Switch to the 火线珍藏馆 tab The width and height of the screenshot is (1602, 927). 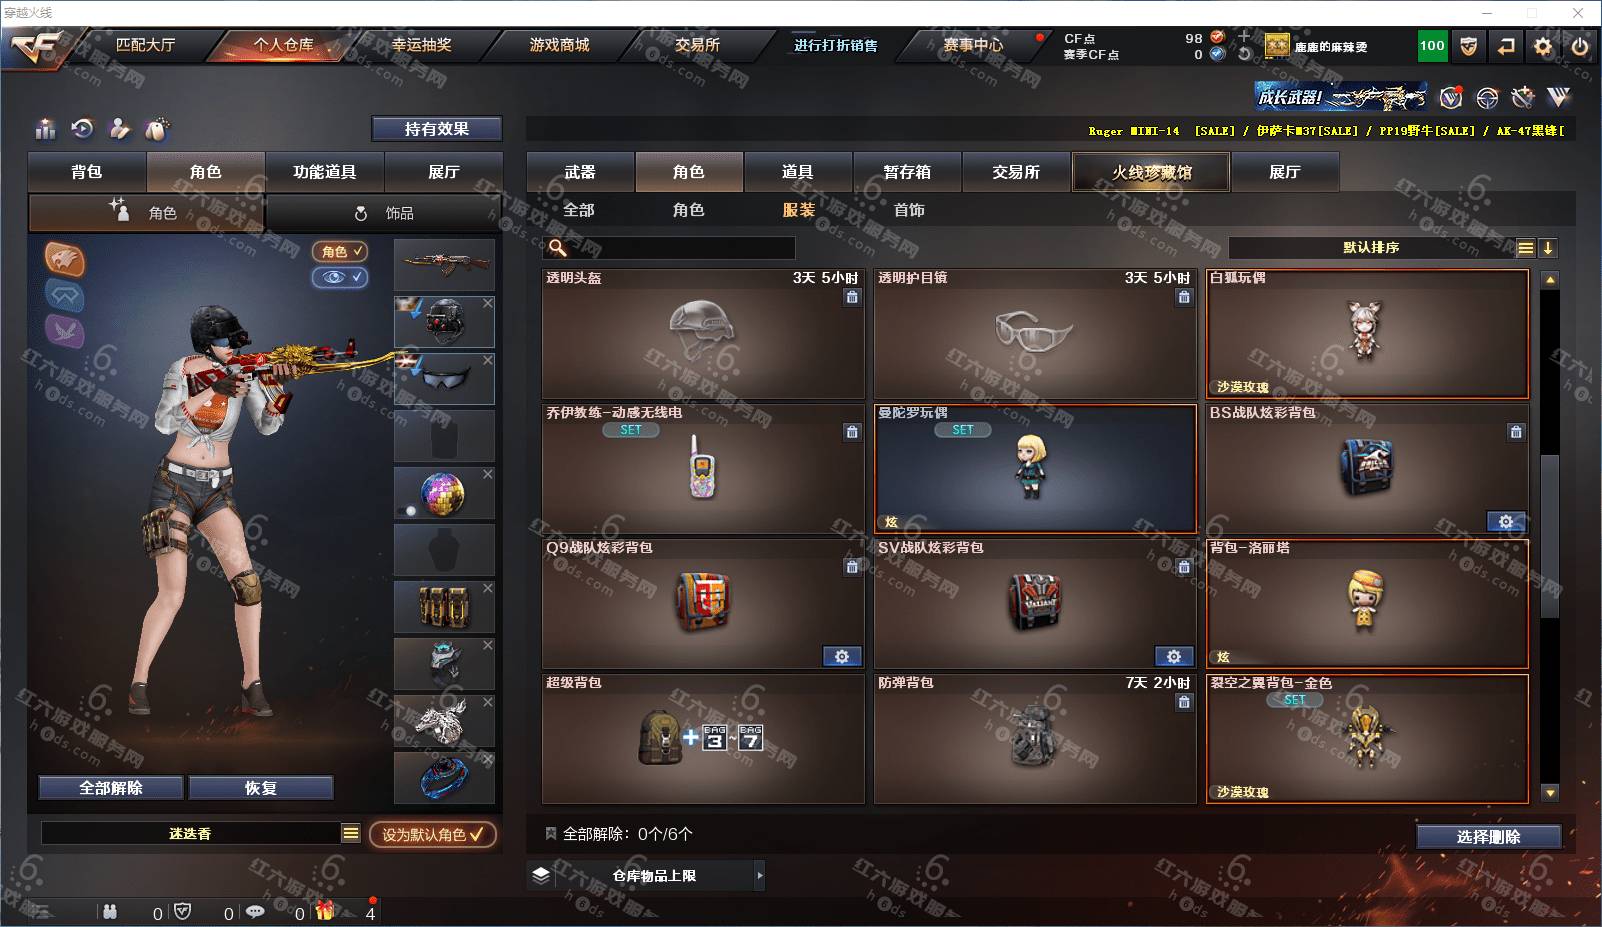[x=1151, y=172]
